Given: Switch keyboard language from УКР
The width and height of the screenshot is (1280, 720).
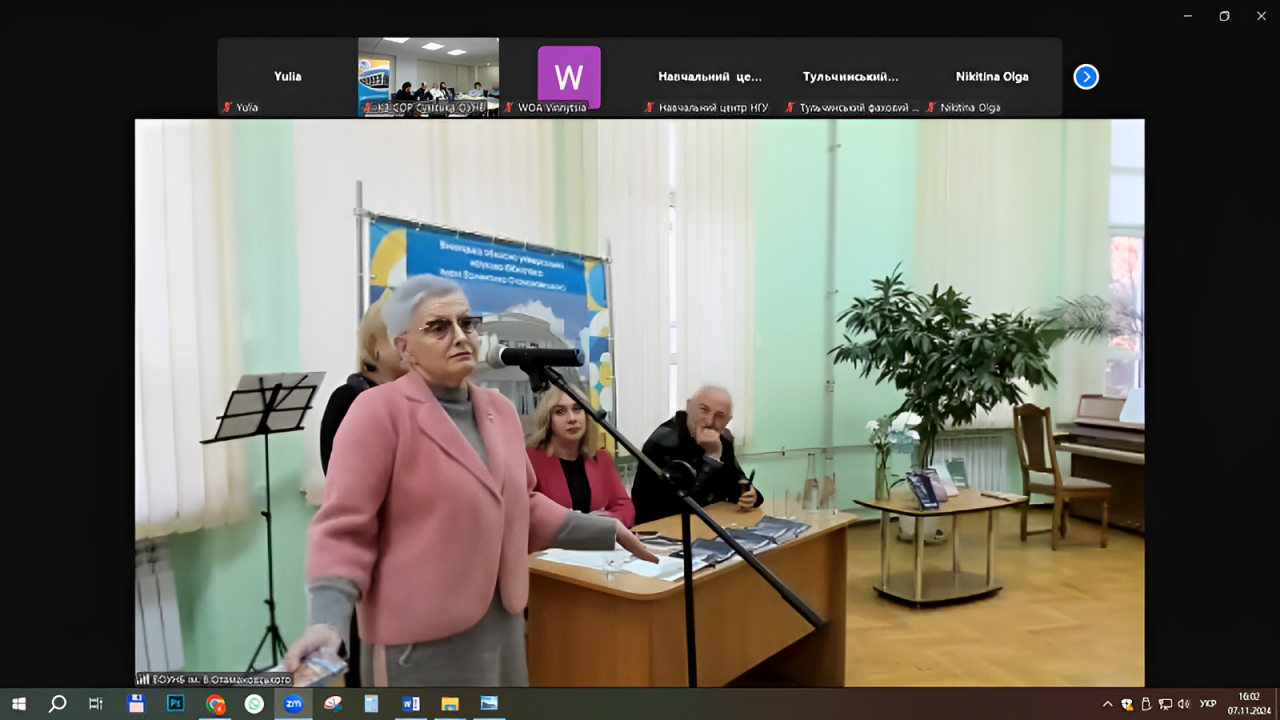Looking at the screenshot, I should coord(1208,704).
